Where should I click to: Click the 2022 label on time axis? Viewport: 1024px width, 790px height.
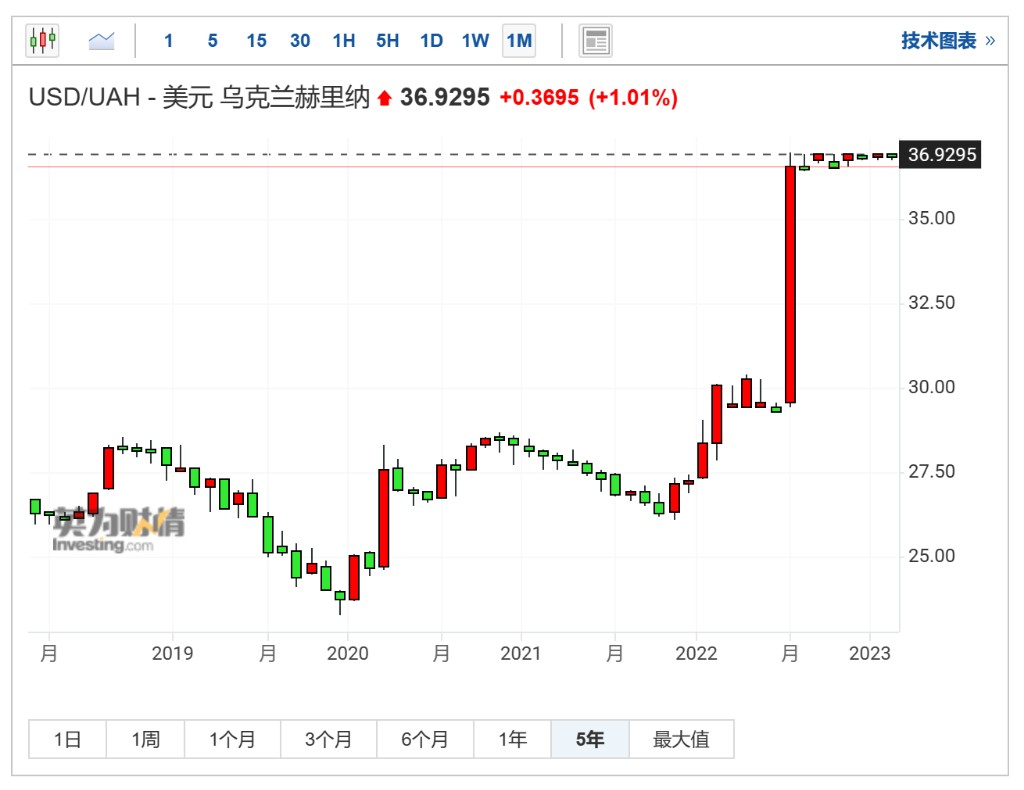[696, 653]
